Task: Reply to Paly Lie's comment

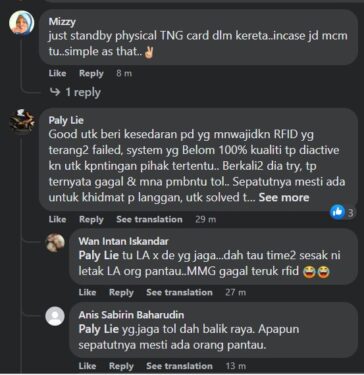Action: pyautogui.click(x=91, y=219)
